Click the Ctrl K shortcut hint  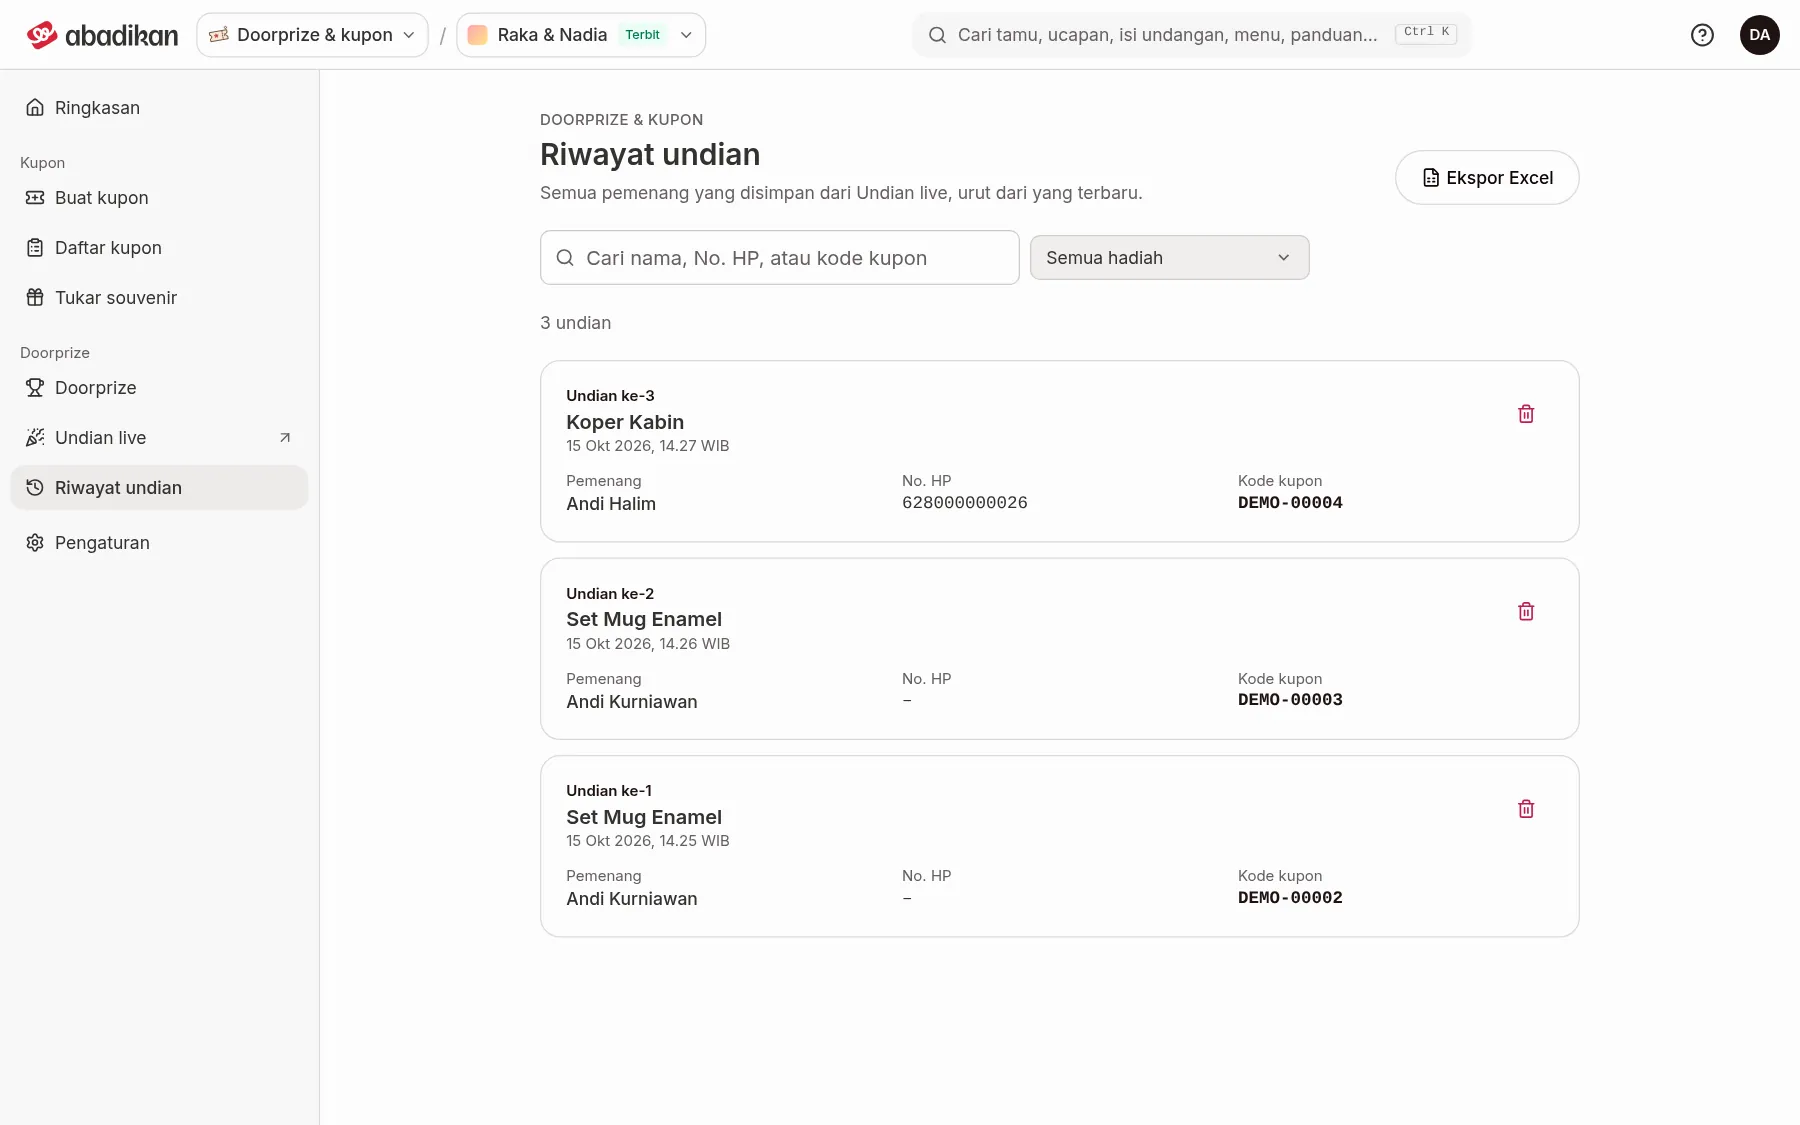[x=1426, y=32]
